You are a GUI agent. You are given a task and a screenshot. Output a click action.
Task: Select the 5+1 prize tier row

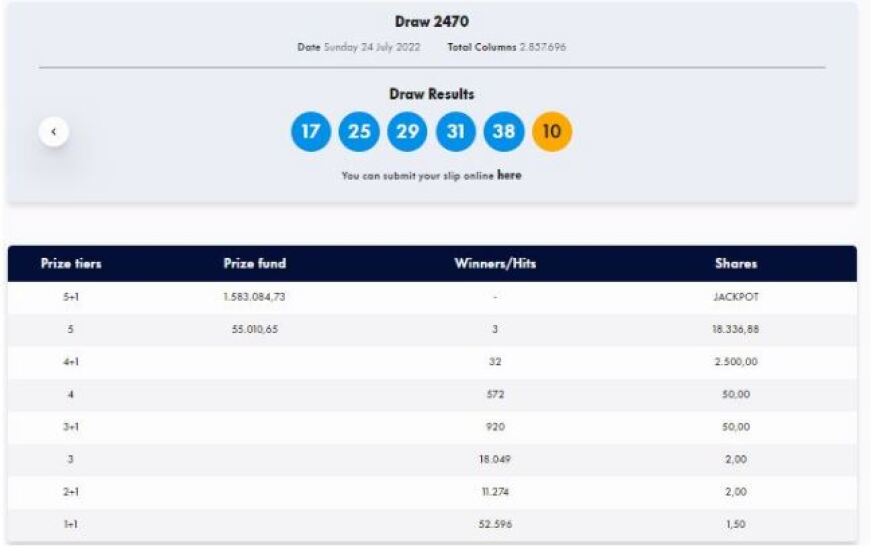click(x=71, y=297)
